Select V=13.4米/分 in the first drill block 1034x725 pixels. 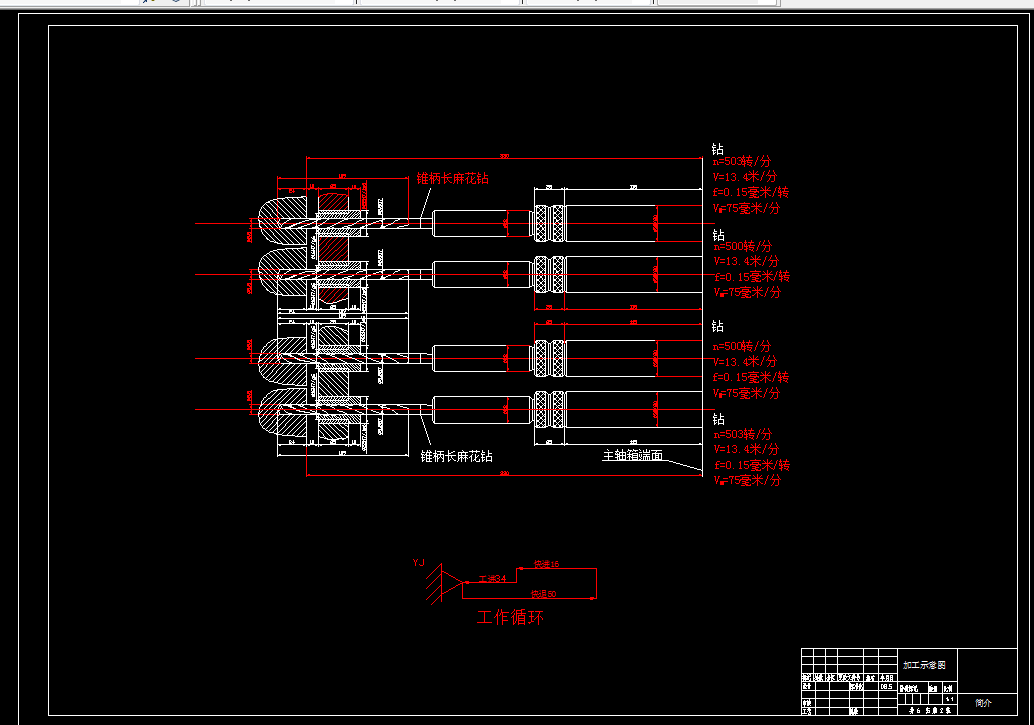pos(745,177)
